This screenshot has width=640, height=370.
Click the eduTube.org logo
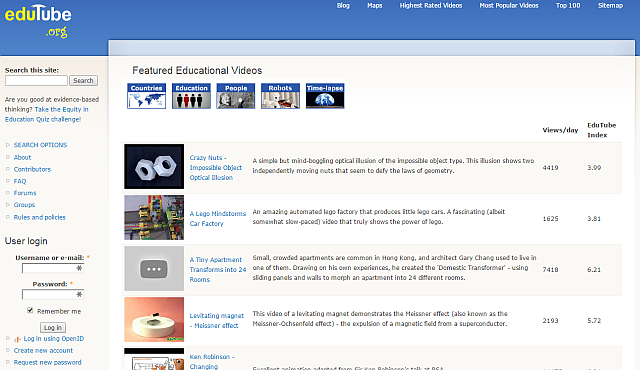coord(38,21)
